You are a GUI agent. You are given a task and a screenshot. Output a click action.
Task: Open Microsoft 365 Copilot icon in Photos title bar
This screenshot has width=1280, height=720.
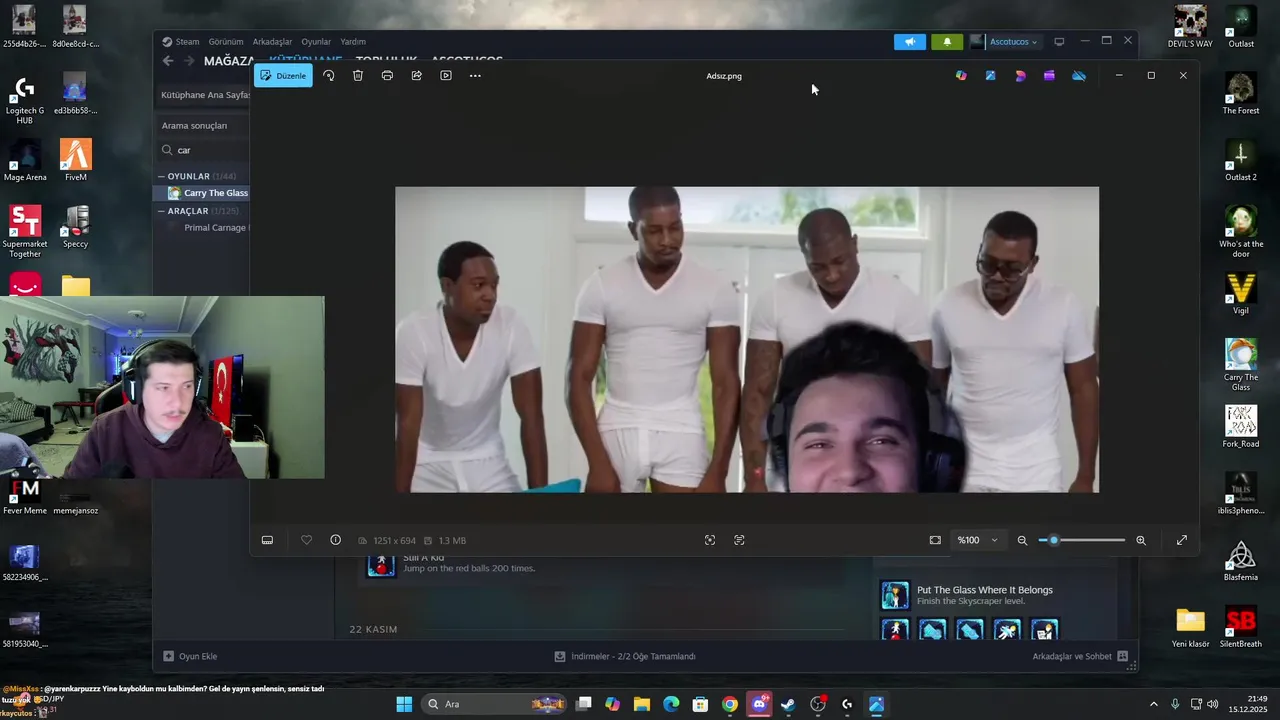tap(961, 76)
